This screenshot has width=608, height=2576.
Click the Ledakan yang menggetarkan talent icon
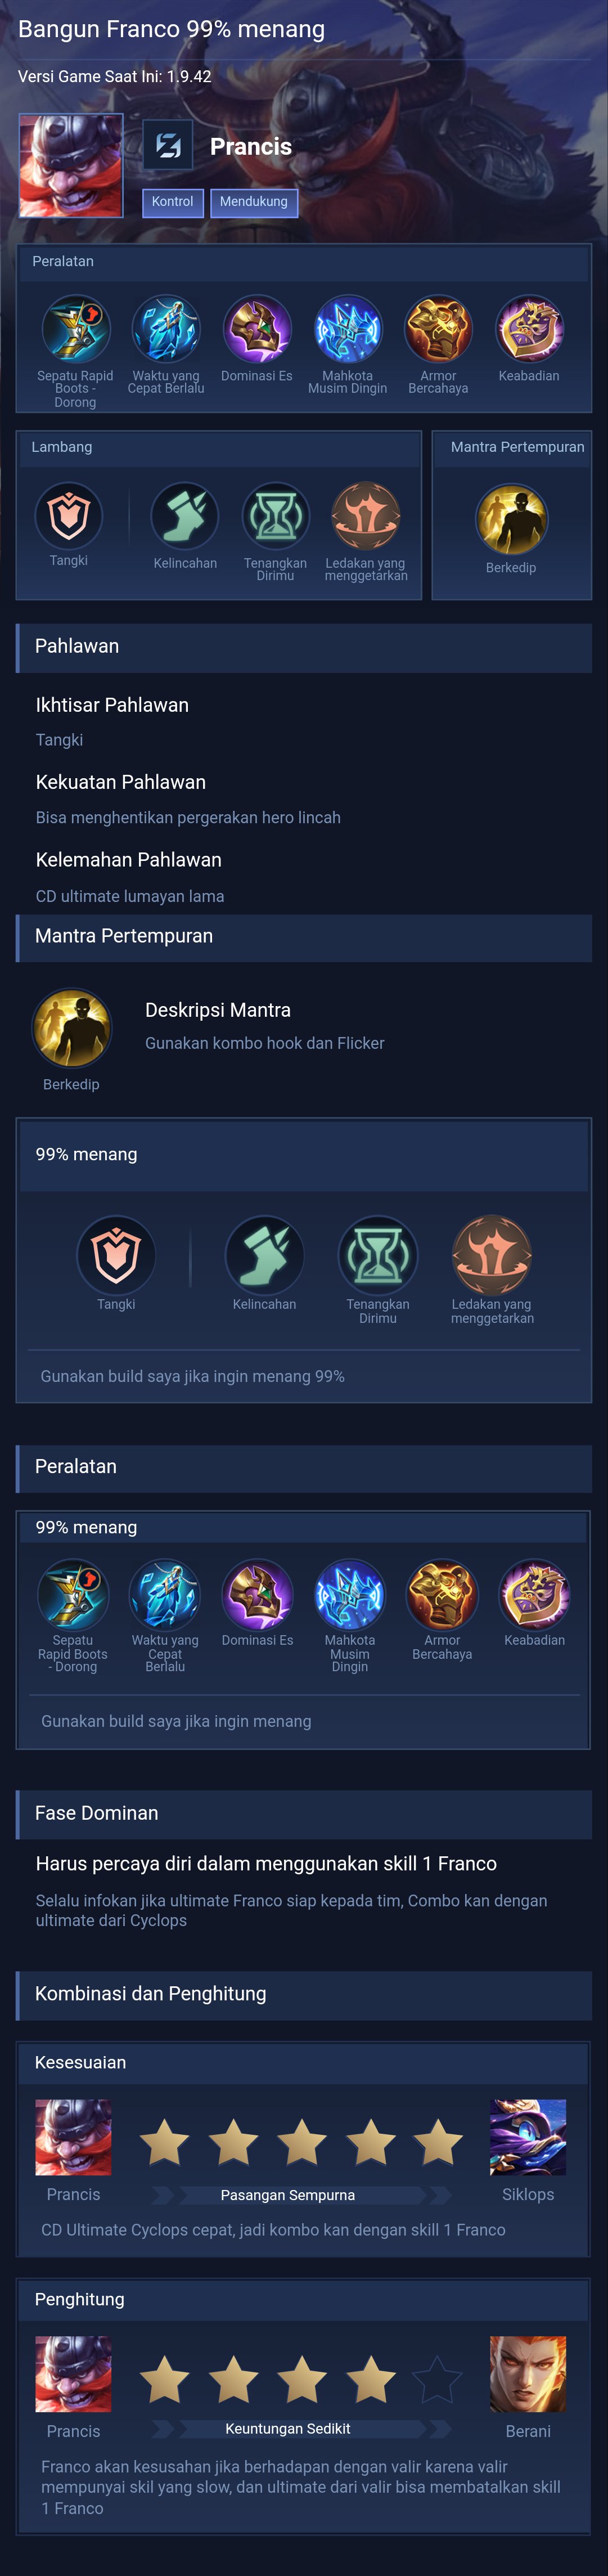click(366, 516)
